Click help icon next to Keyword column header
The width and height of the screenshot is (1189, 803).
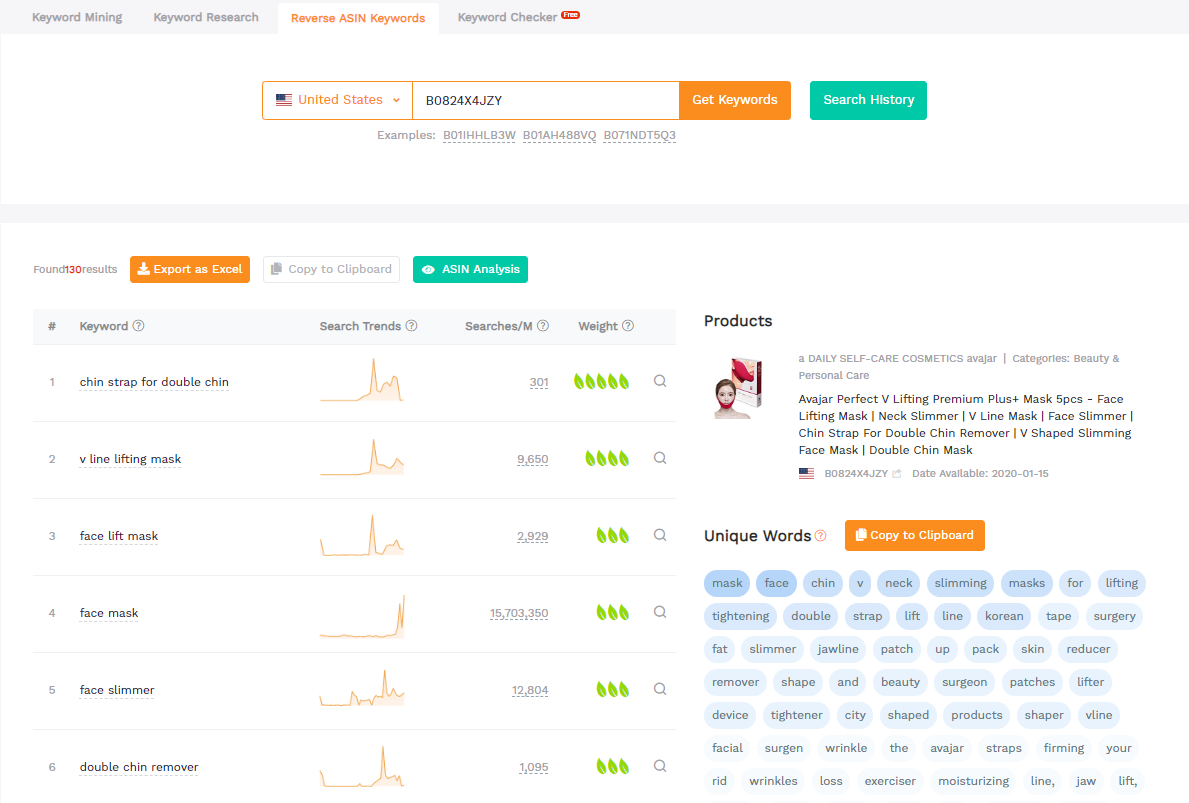pos(139,326)
